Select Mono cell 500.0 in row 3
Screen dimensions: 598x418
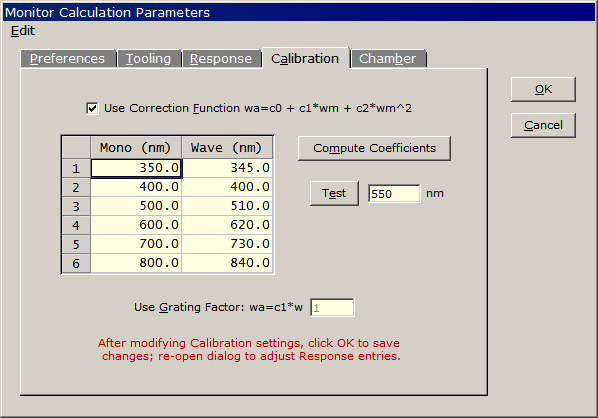(x=136, y=206)
